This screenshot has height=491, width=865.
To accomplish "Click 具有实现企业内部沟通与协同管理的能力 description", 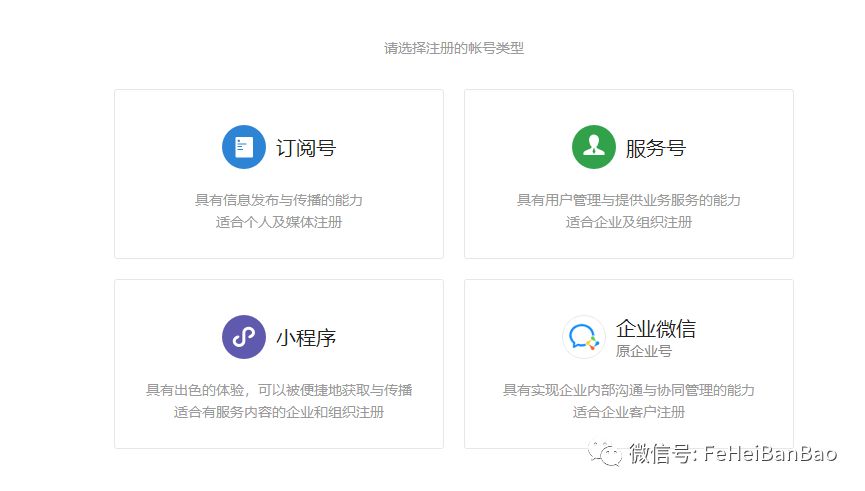I will pos(628,390).
